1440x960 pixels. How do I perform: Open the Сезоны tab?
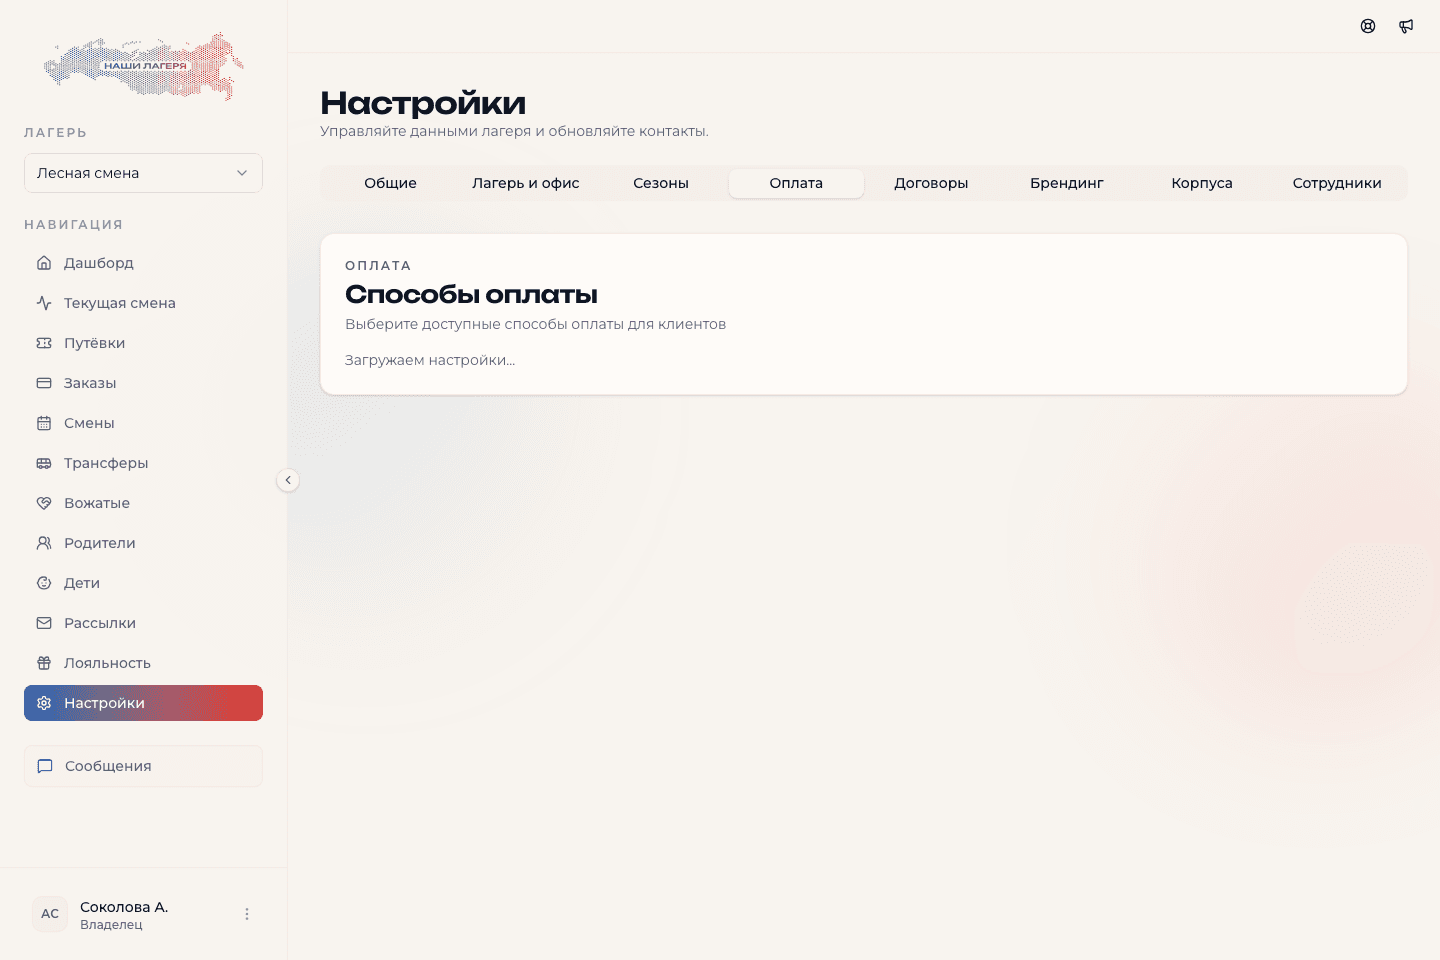pyautogui.click(x=661, y=183)
